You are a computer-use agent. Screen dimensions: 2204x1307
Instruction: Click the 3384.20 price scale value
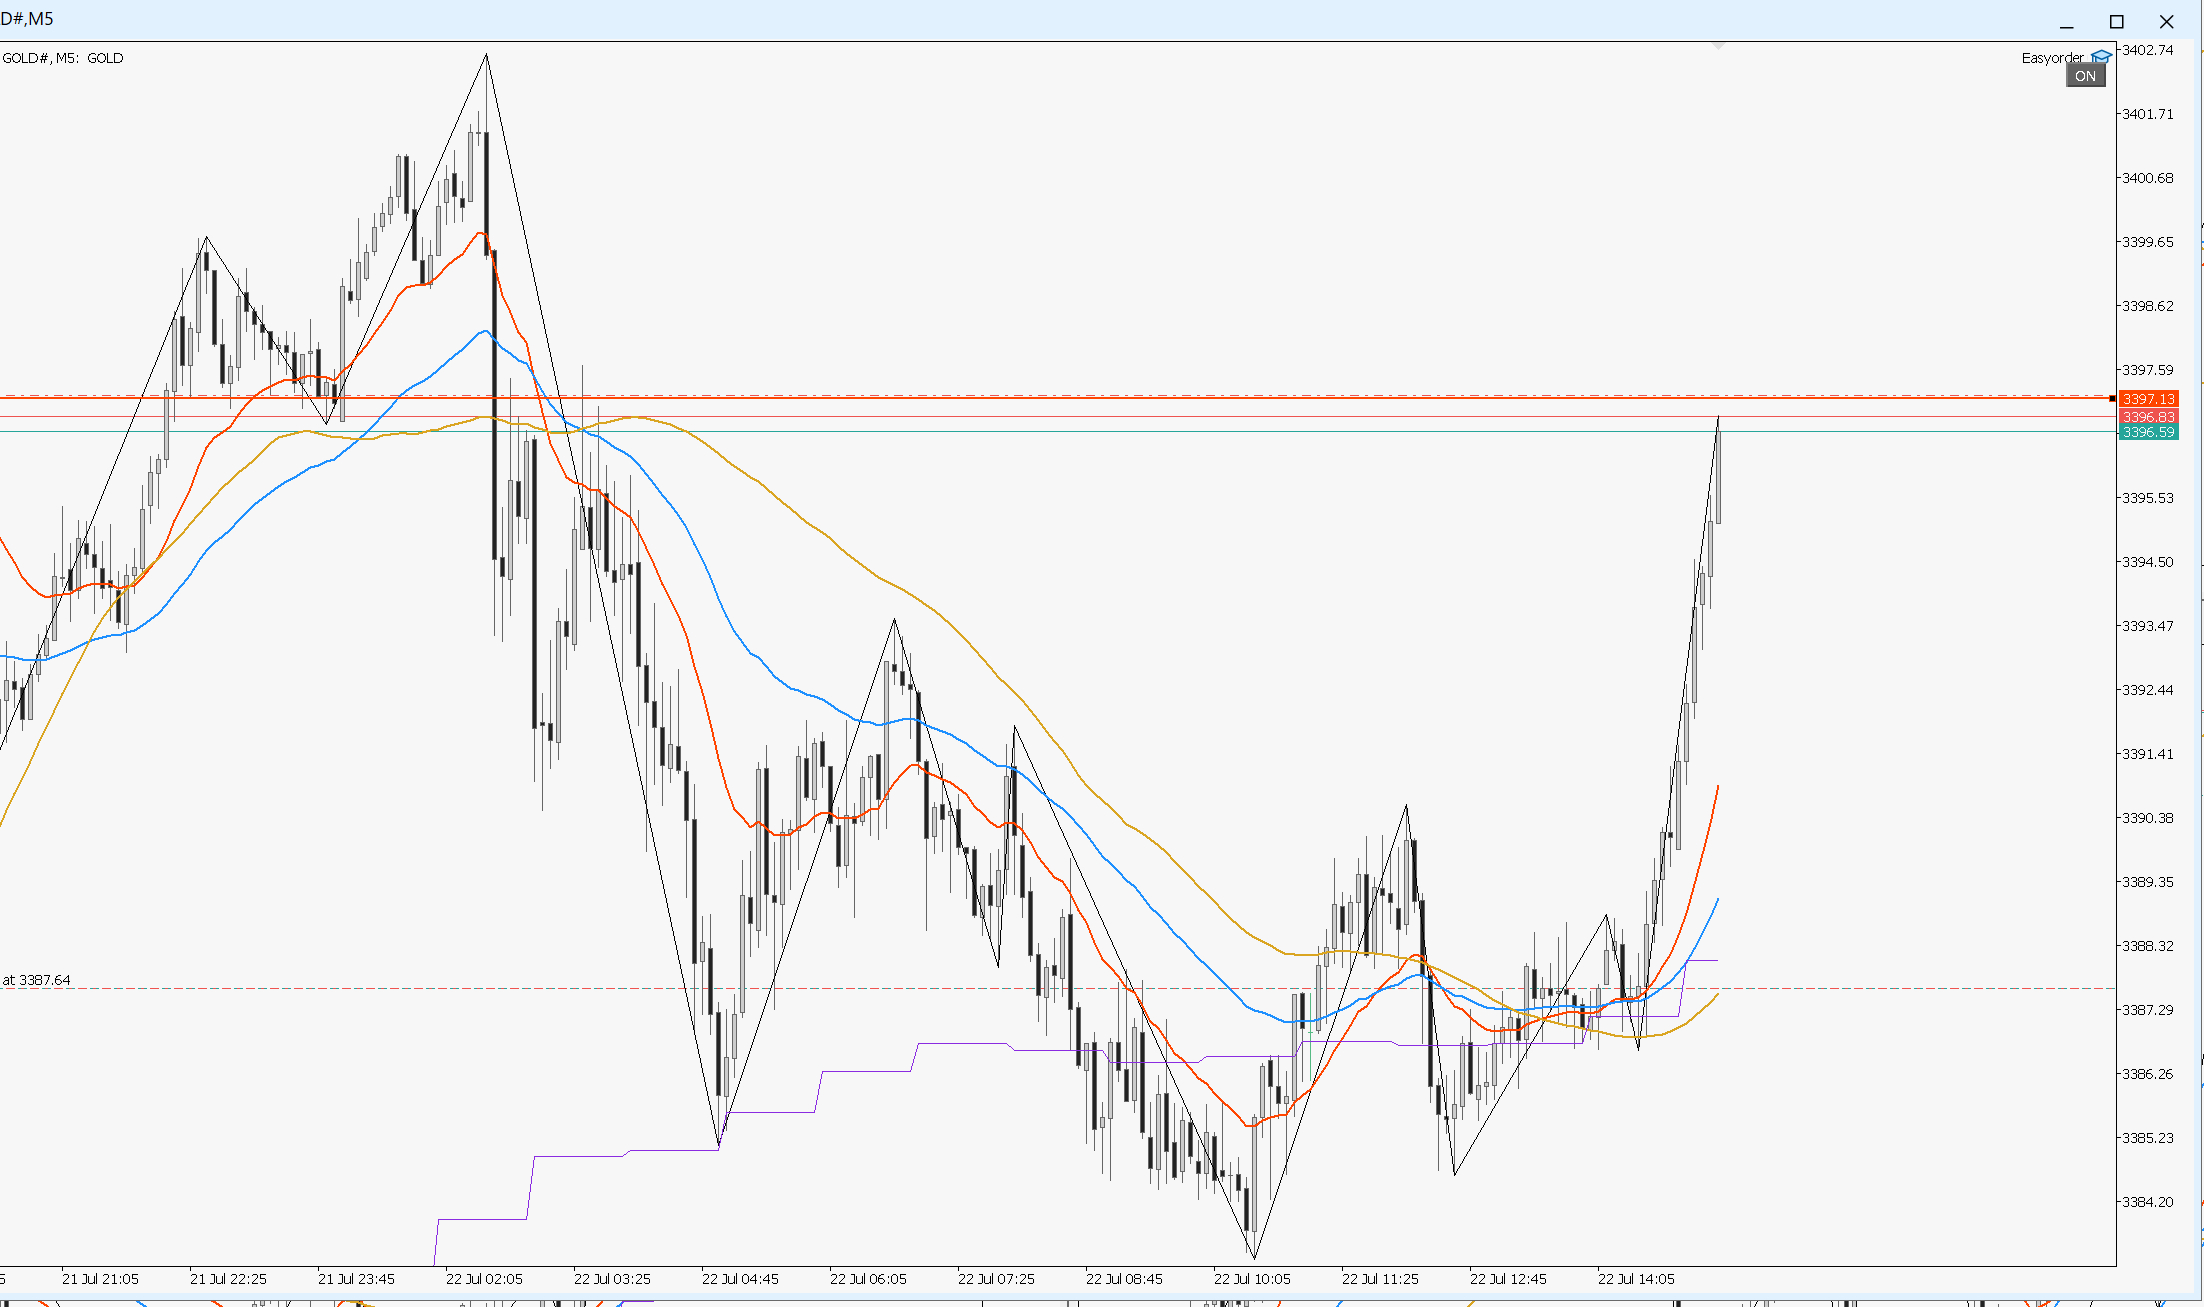pos(2148,1202)
